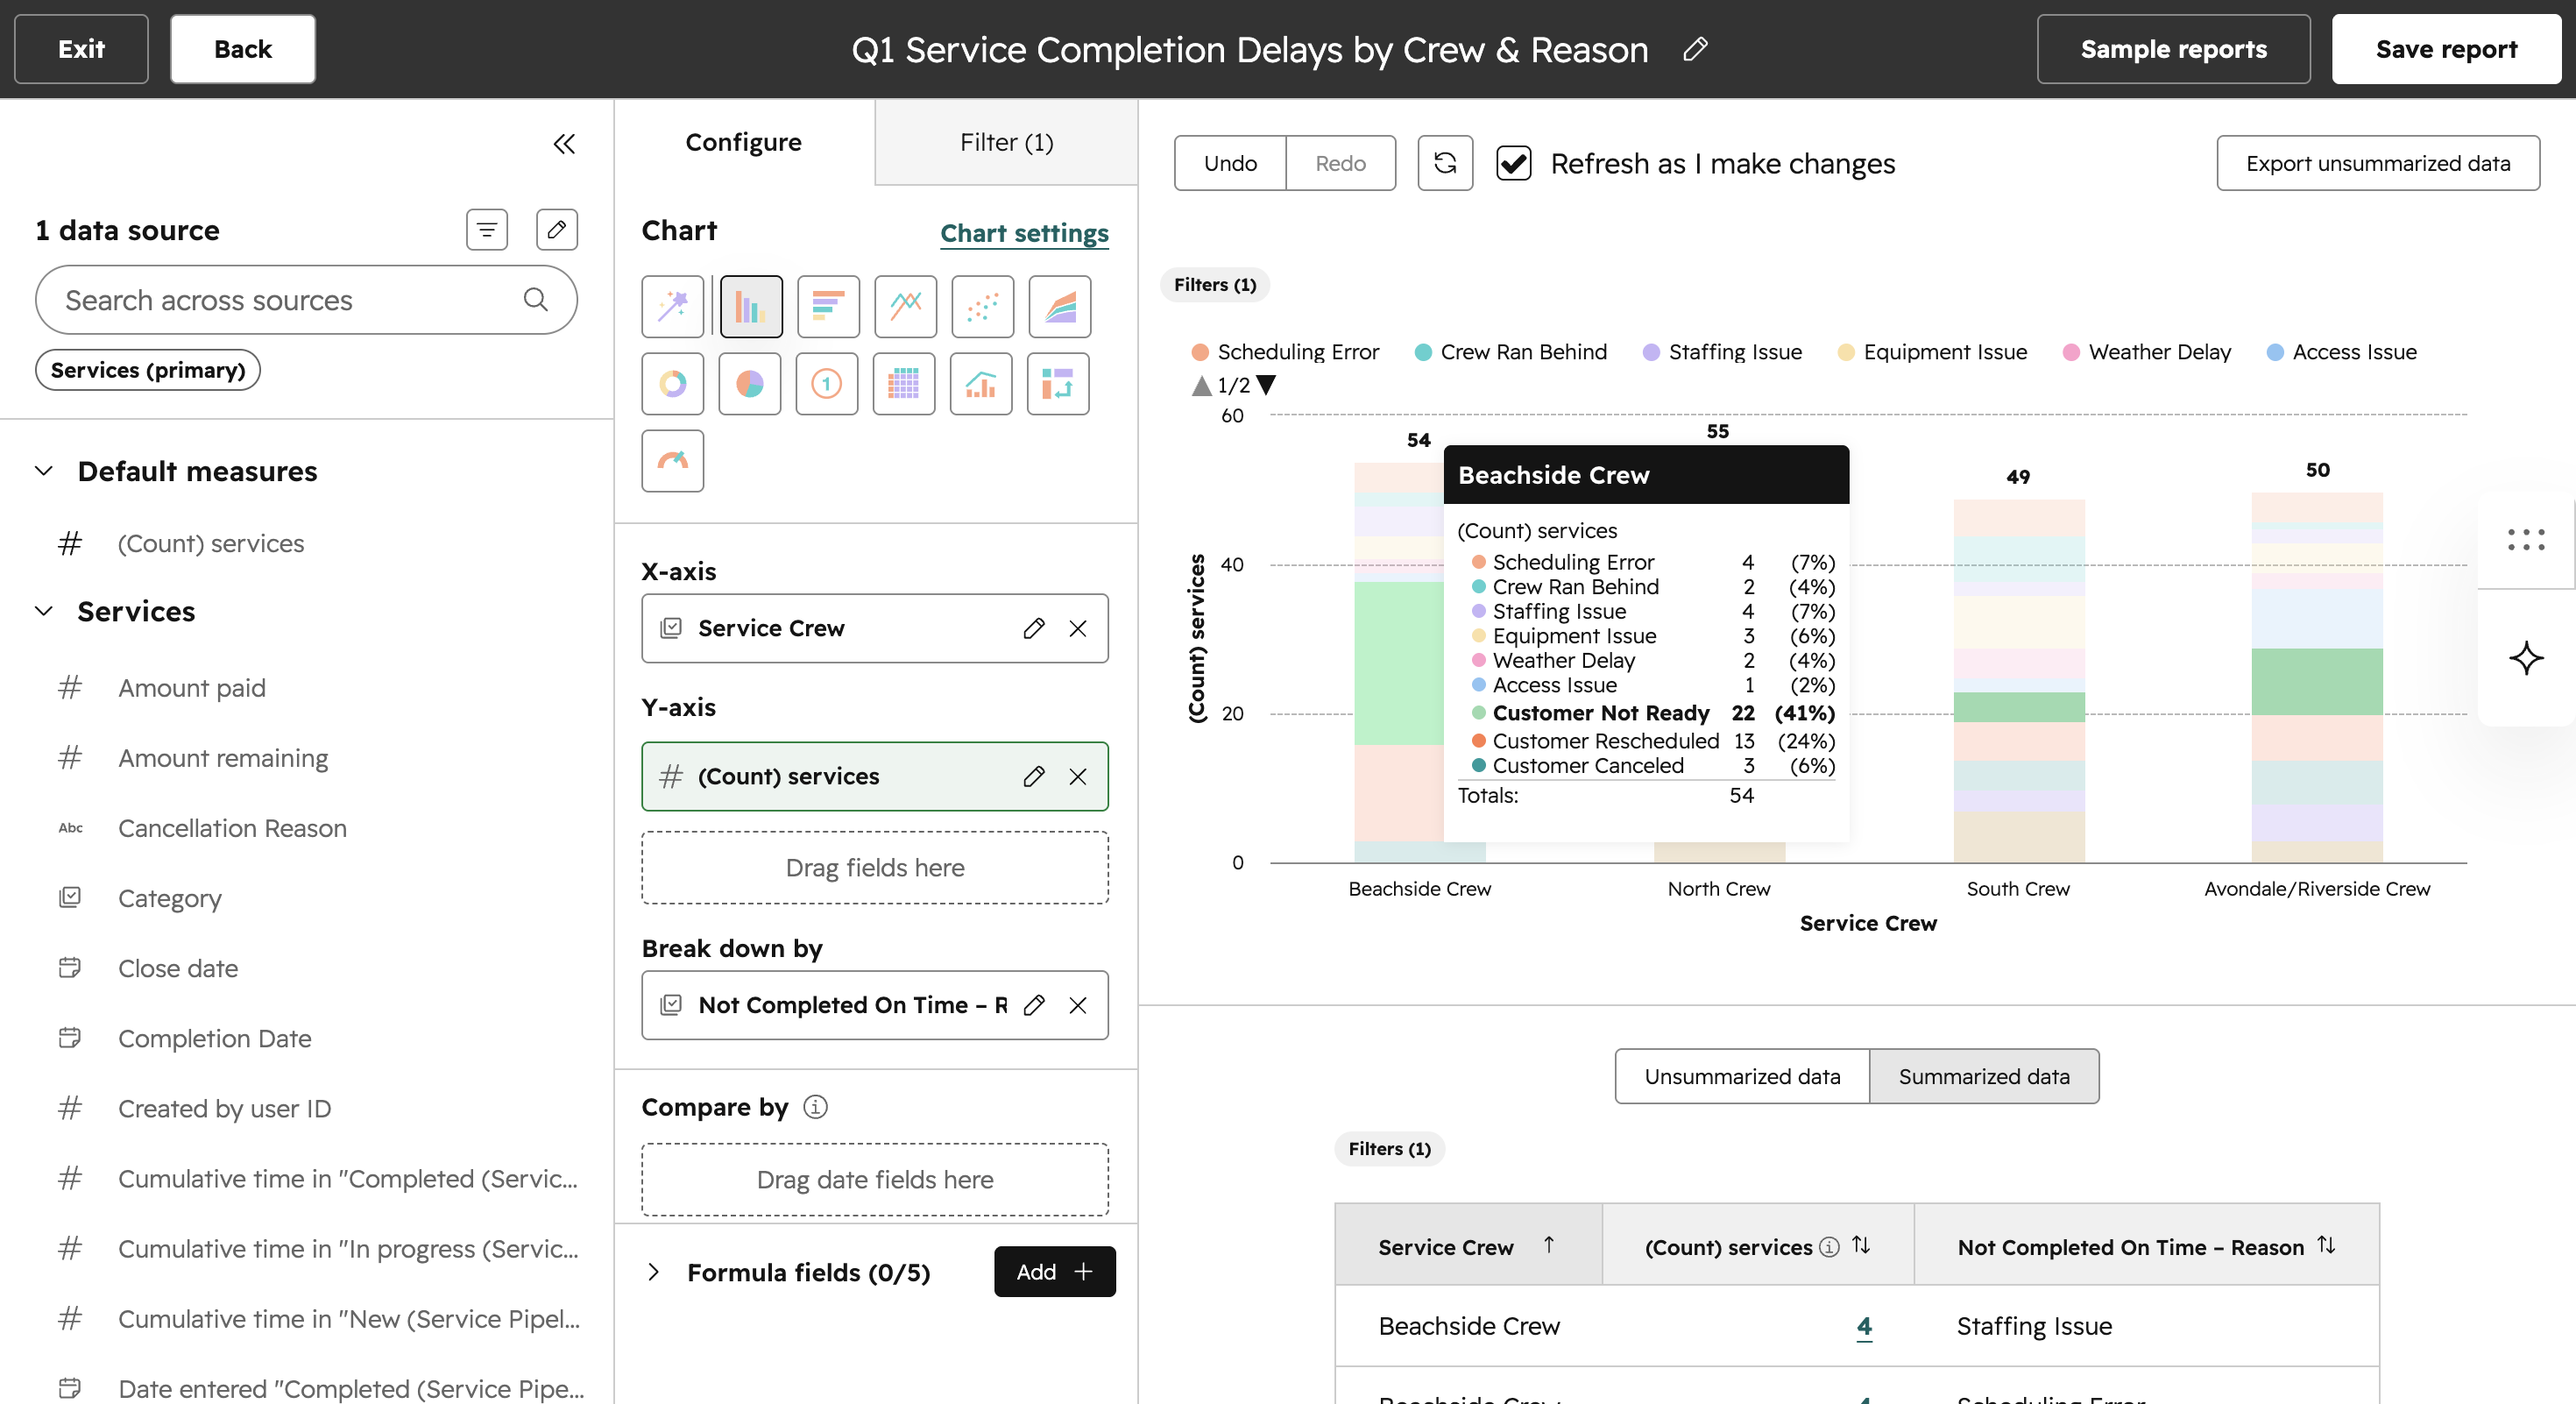
Task: Click the South Crew stacked bar
Action: click(x=2019, y=681)
